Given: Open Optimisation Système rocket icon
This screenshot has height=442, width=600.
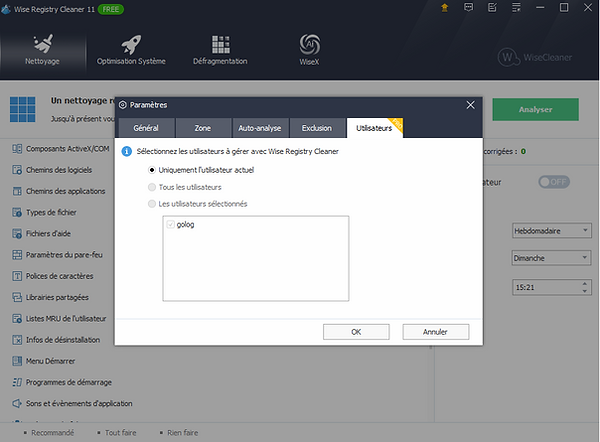Looking at the screenshot, I should [131, 44].
